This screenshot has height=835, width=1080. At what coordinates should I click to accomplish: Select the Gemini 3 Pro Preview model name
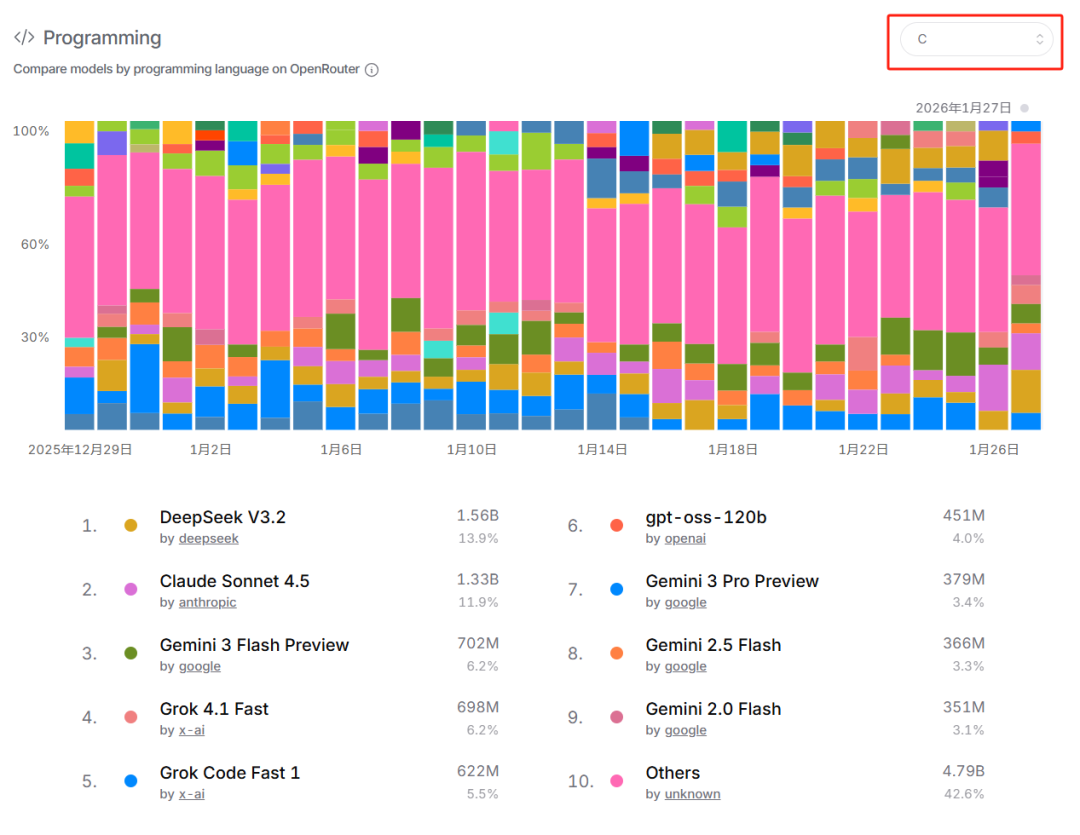(732, 581)
